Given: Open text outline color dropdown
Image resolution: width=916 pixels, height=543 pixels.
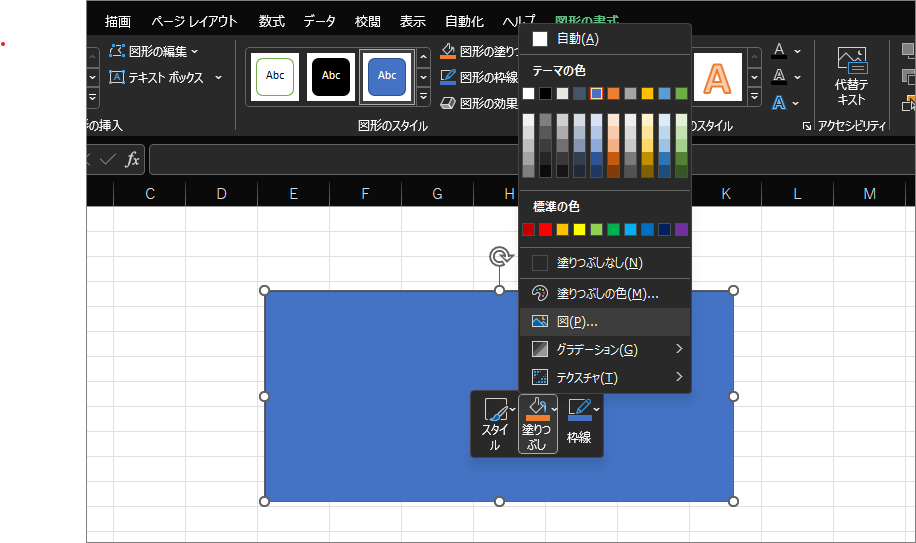Looking at the screenshot, I should 797,77.
